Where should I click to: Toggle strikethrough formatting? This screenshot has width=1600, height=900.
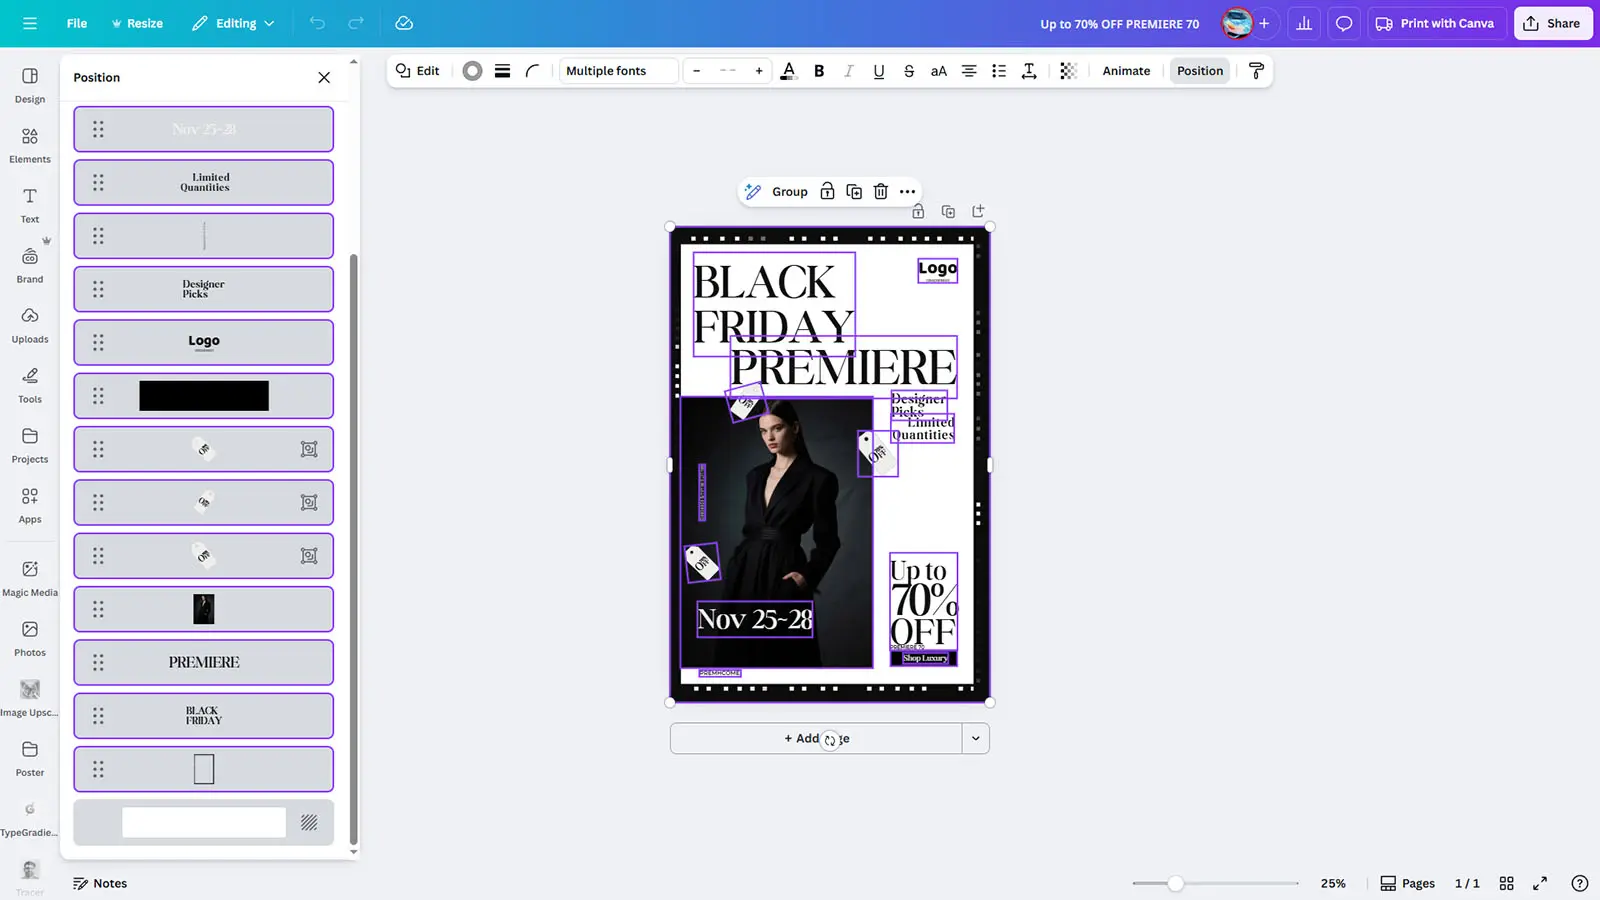908,71
